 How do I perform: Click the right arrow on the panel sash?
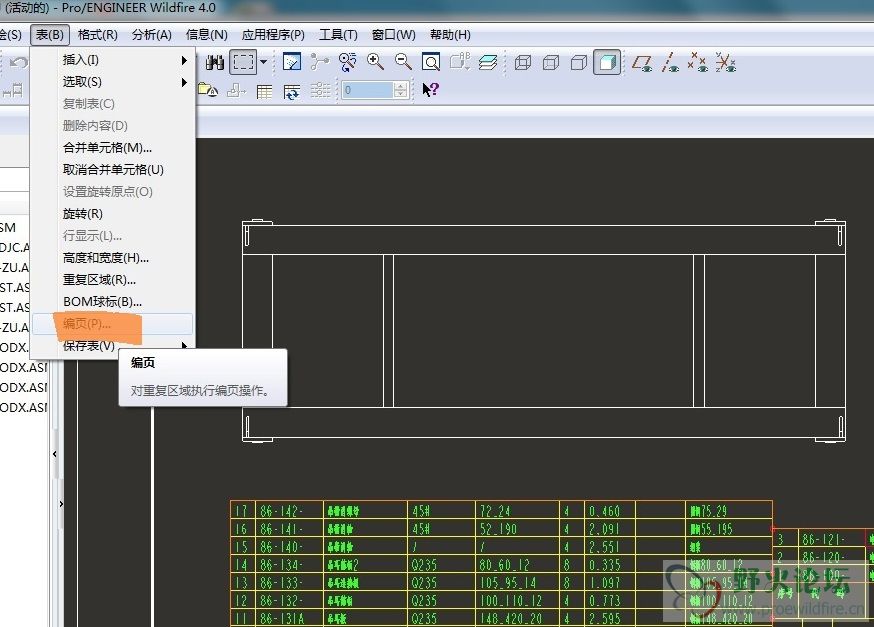(x=61, y=504)
